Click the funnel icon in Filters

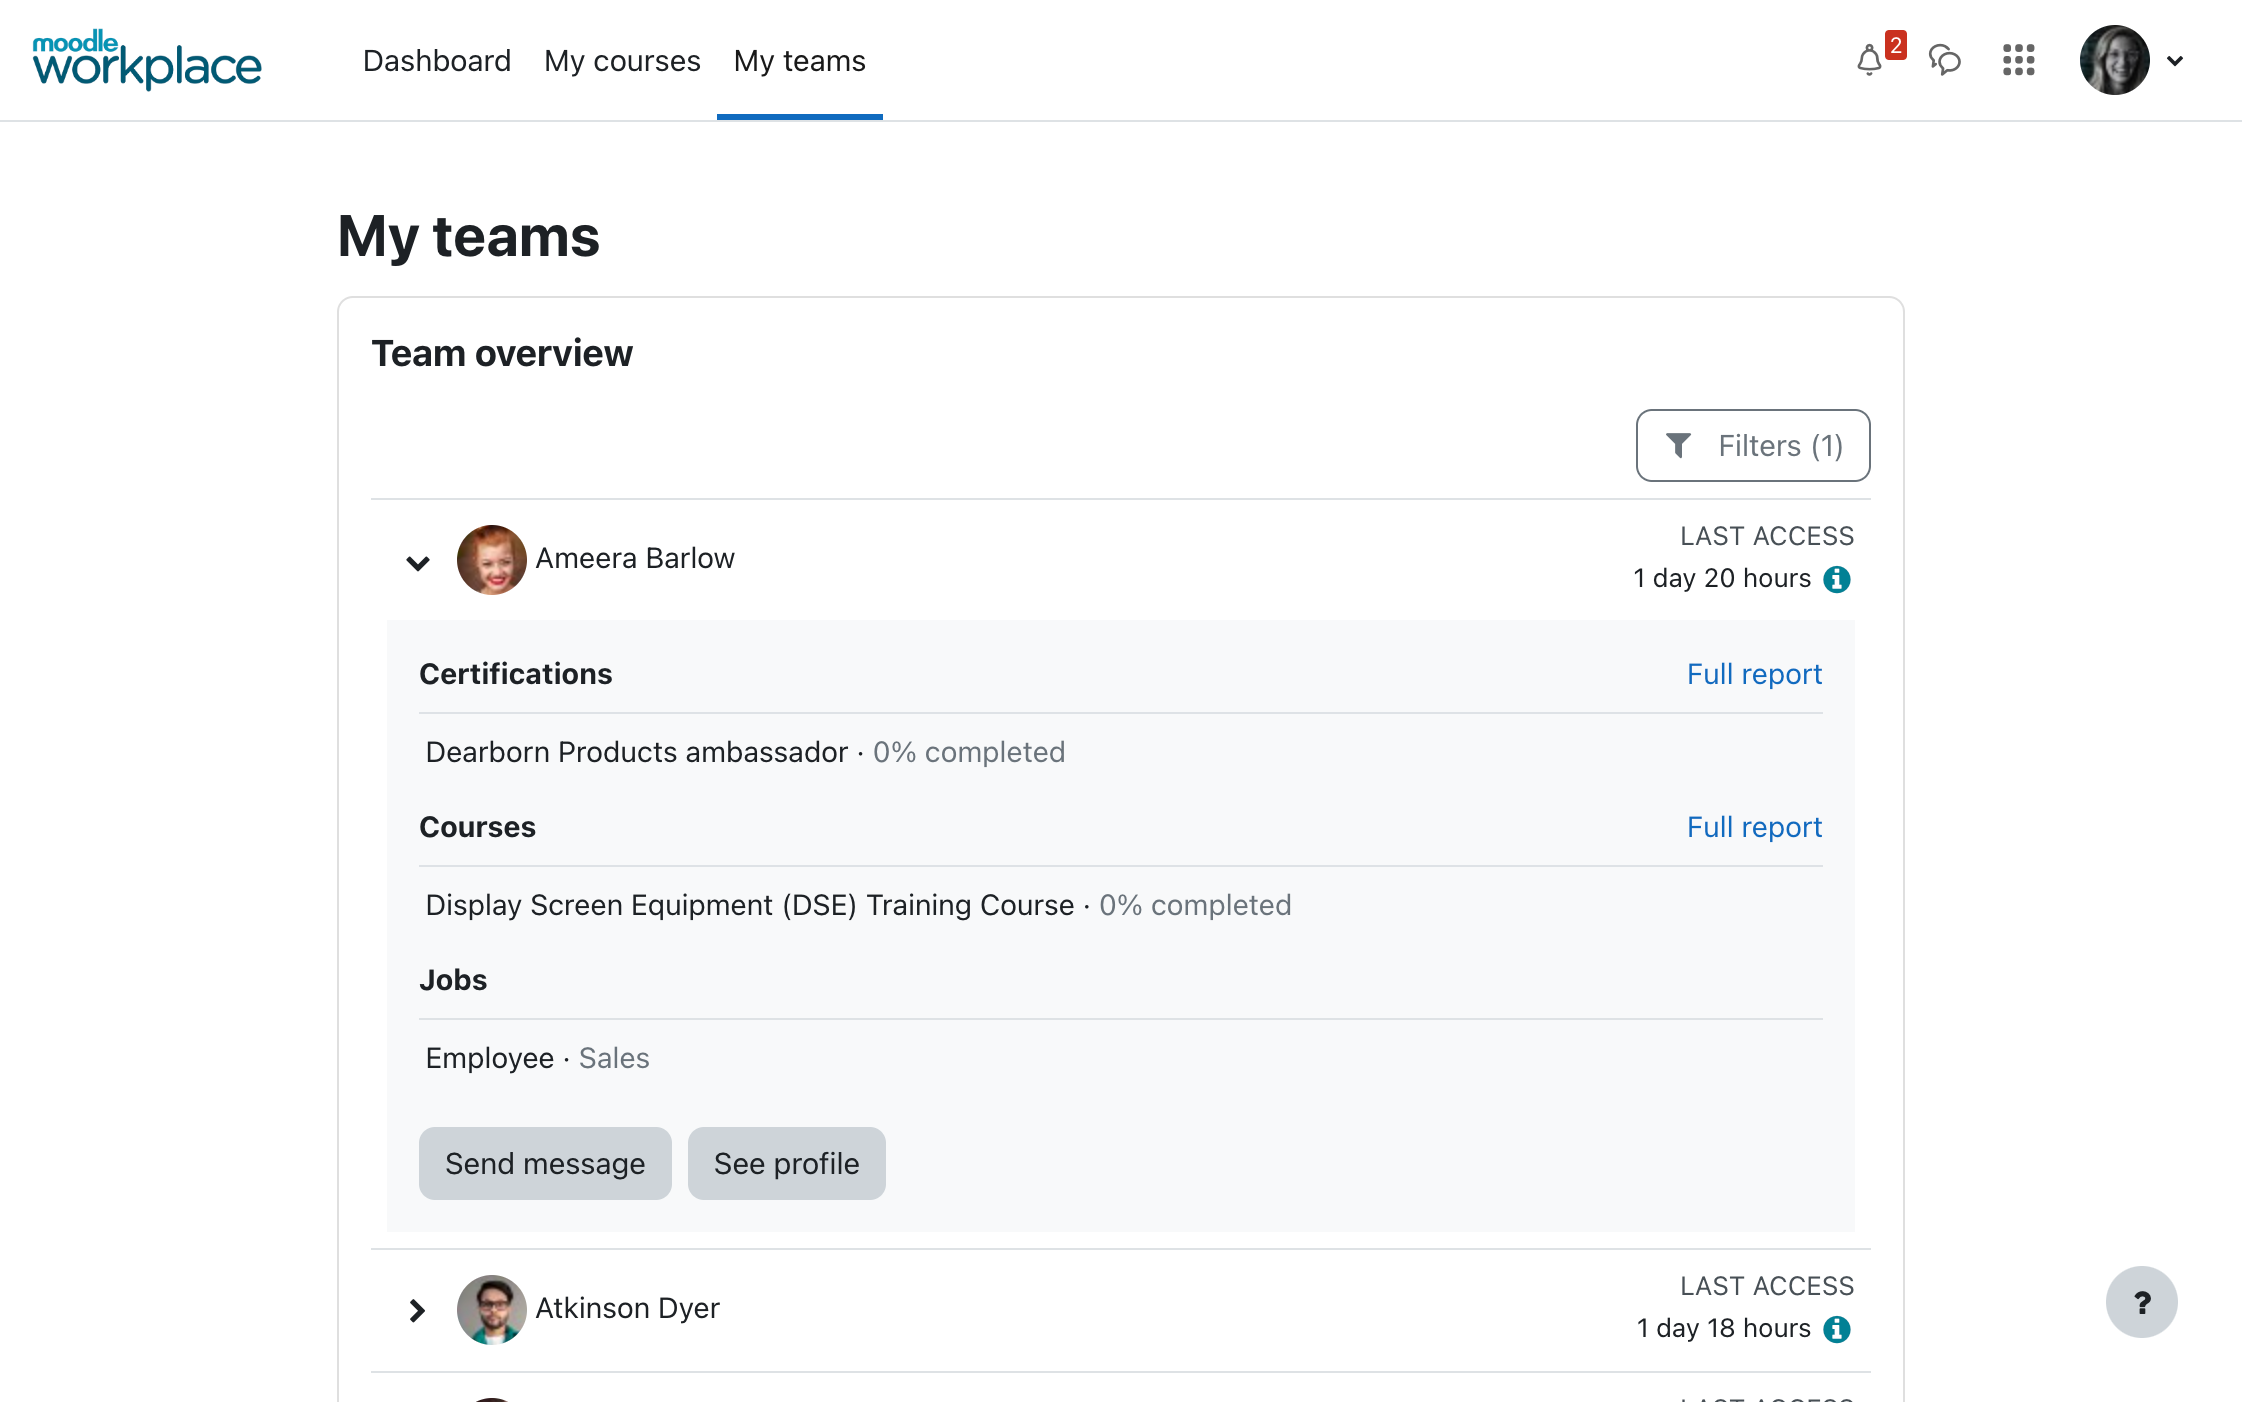pyautogui.click(x=1678, y=446)
